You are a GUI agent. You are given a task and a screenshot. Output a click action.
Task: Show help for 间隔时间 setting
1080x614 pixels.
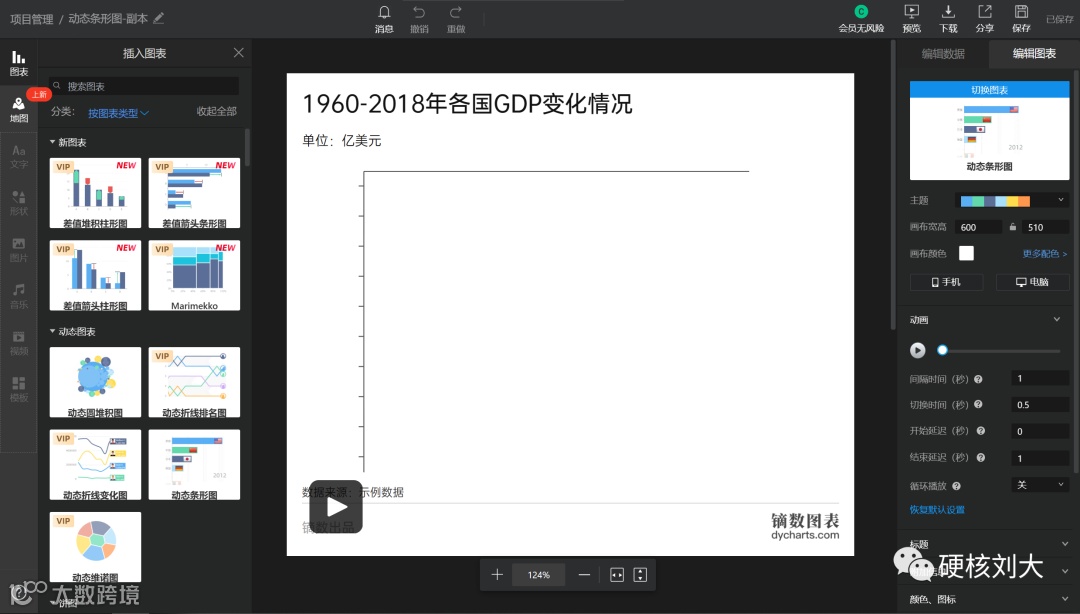[978, 379]
